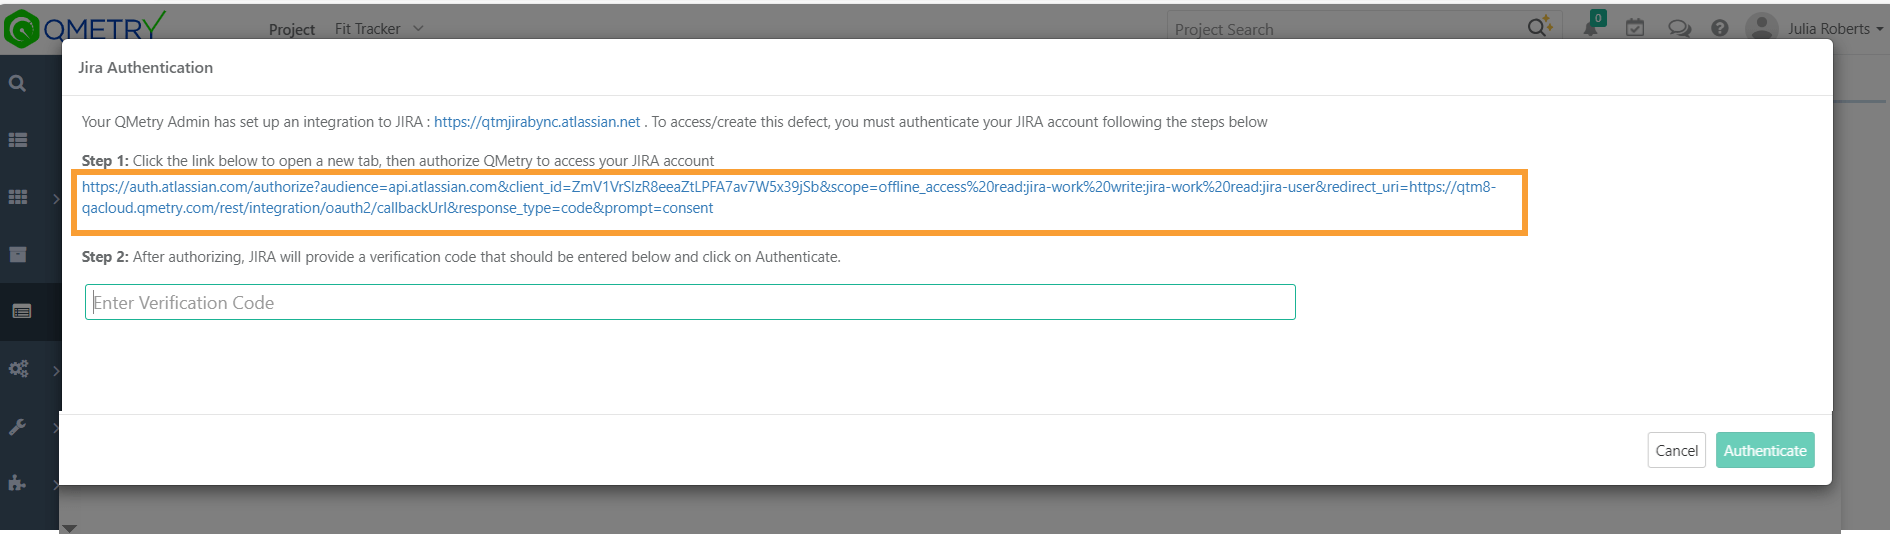Click the user avatar icon
The image size is (1890, 534).
1761,27
